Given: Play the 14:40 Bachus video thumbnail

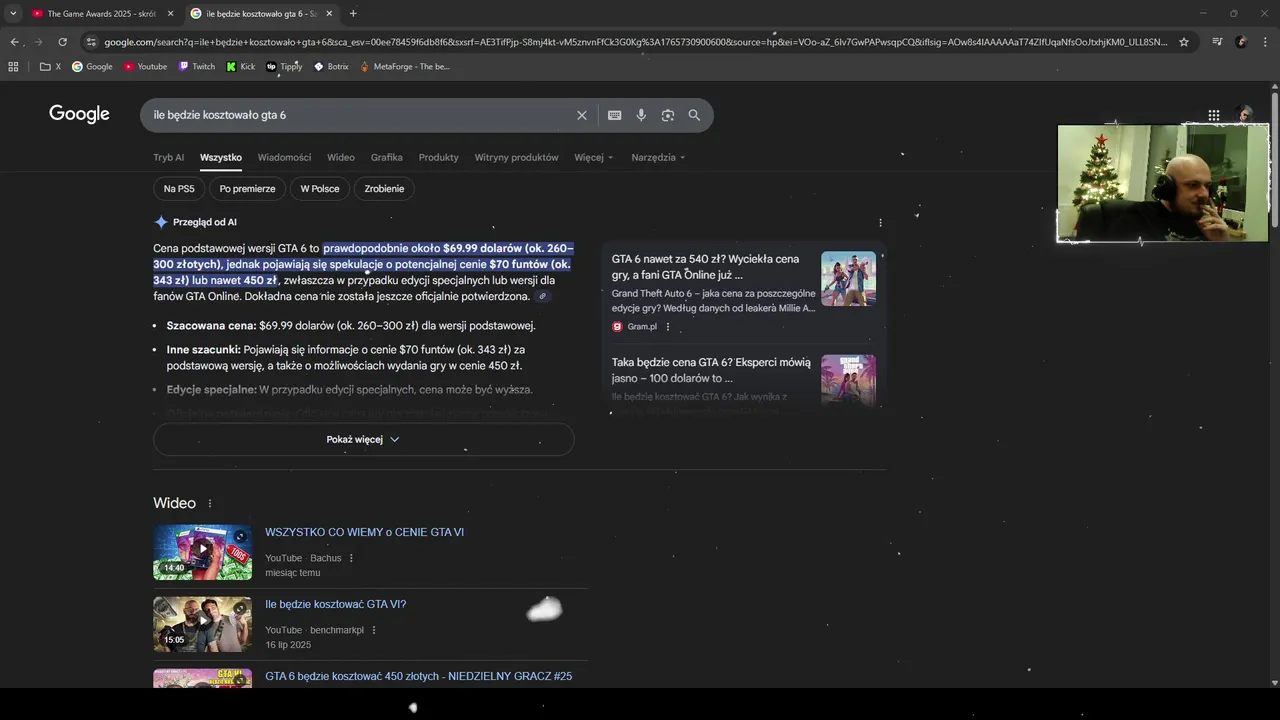Looking at the screenshot, I should pyautogui.click(x=202, y=552).
